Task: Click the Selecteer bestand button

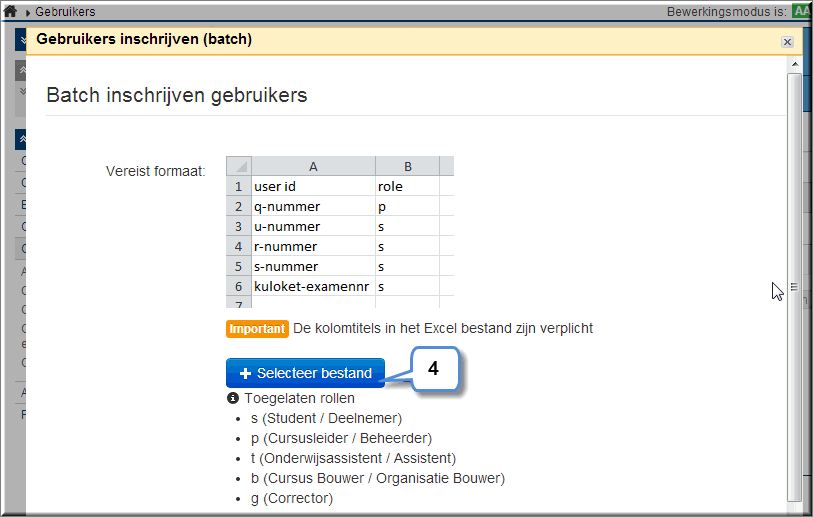Action: pyautogui.click(x=305, y=373)
